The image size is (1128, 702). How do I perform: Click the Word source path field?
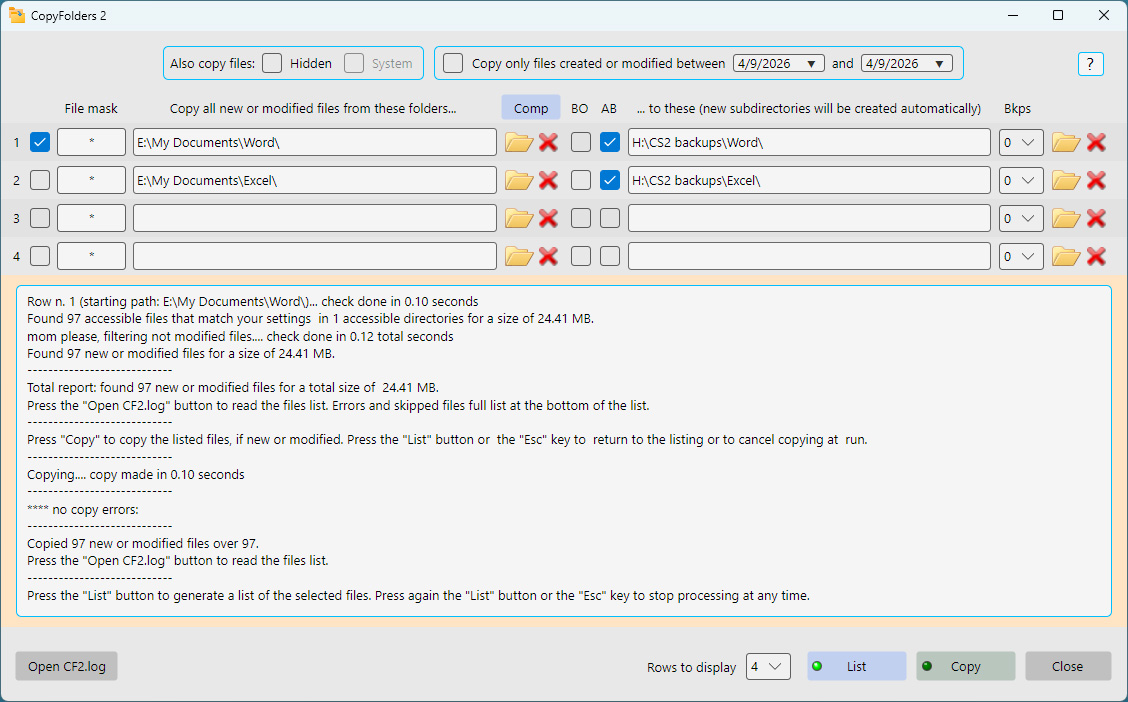click(314, 142)
